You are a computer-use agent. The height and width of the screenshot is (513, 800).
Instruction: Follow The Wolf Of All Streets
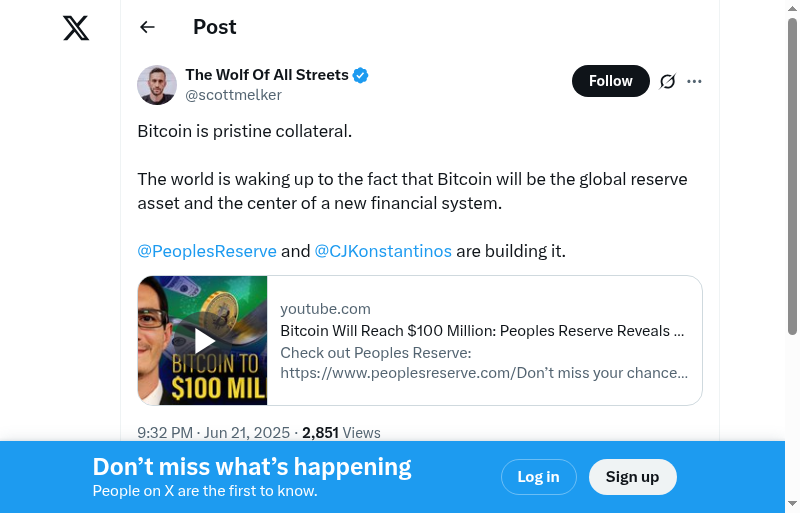tap(610, 81)
